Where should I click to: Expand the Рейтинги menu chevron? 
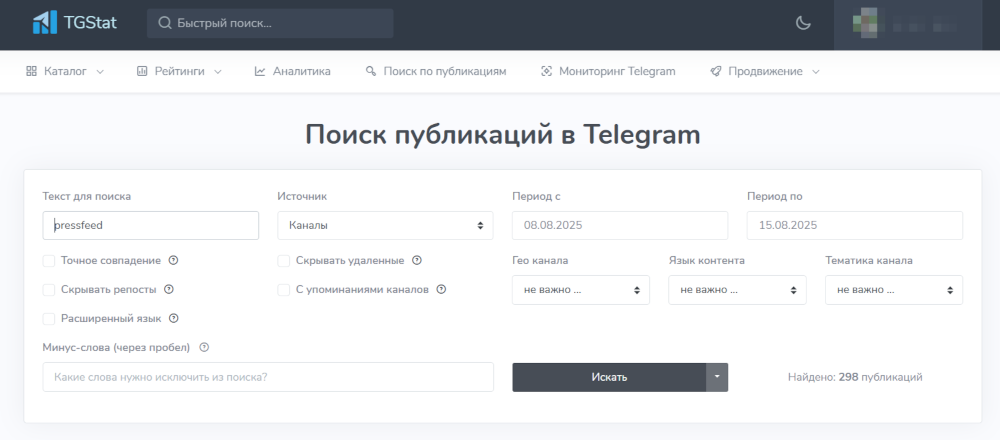(217, 72)
